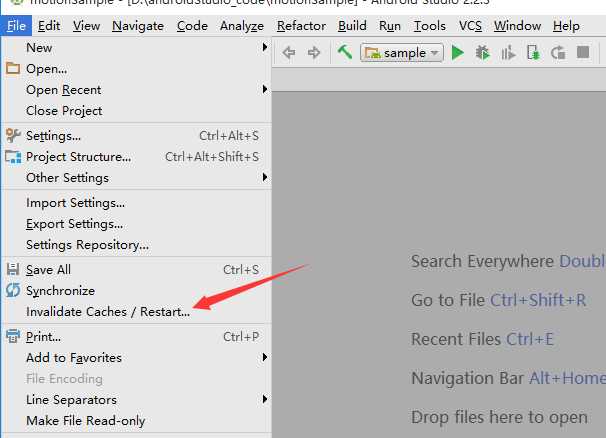606x438 pixels.
Task: Open the Help menu
Action: point(566,26)
